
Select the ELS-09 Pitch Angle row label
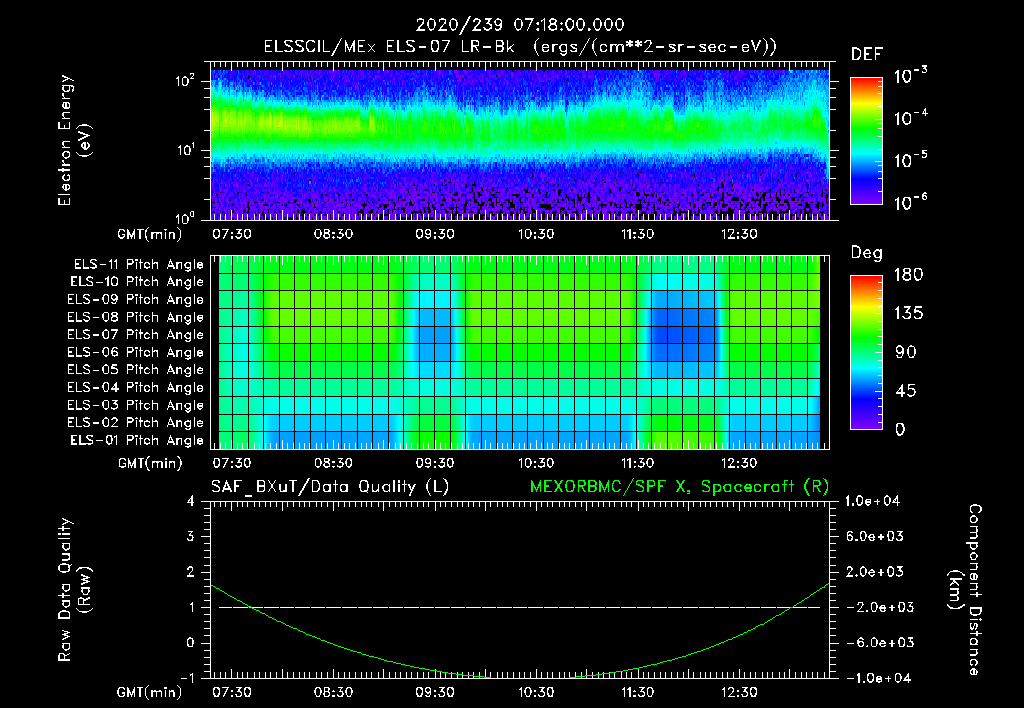click(136, 300)
